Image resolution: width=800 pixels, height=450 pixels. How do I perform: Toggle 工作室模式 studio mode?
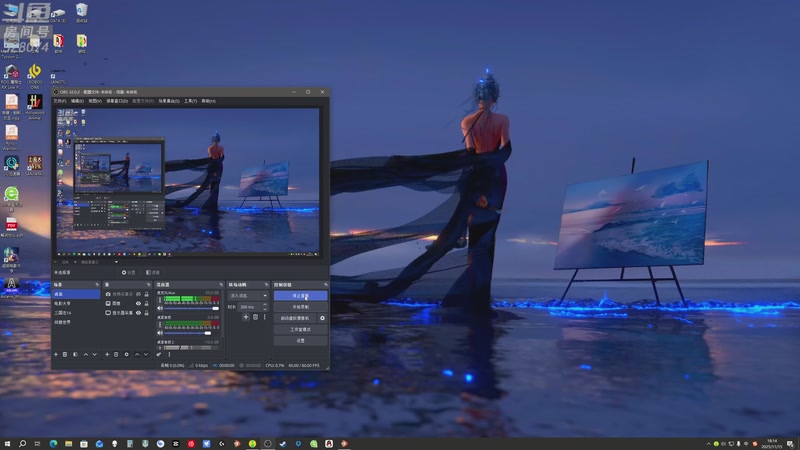(x=301, y=329)
